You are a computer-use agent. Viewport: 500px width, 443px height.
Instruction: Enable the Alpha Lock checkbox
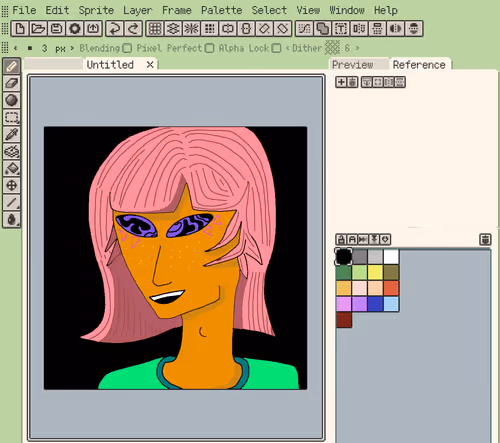click(x=276, y=48)
